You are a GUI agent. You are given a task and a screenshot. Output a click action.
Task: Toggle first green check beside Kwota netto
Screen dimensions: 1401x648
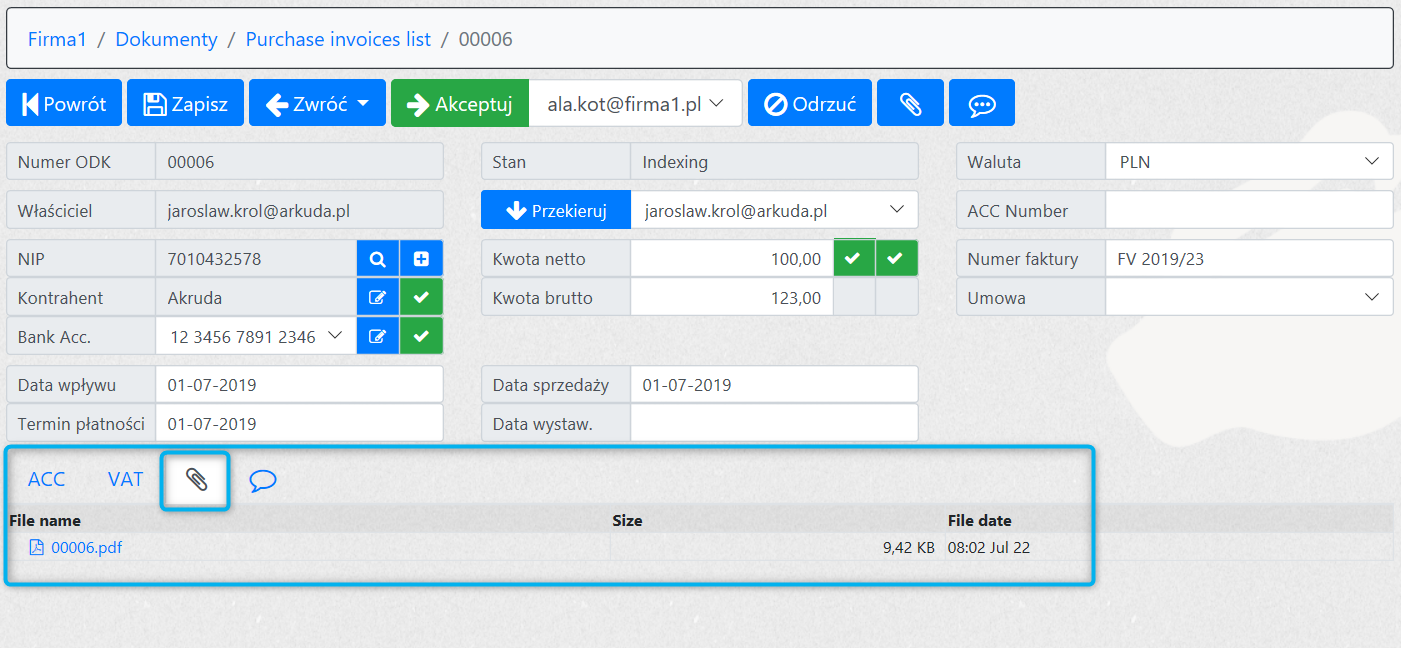[x=854, y=259]
